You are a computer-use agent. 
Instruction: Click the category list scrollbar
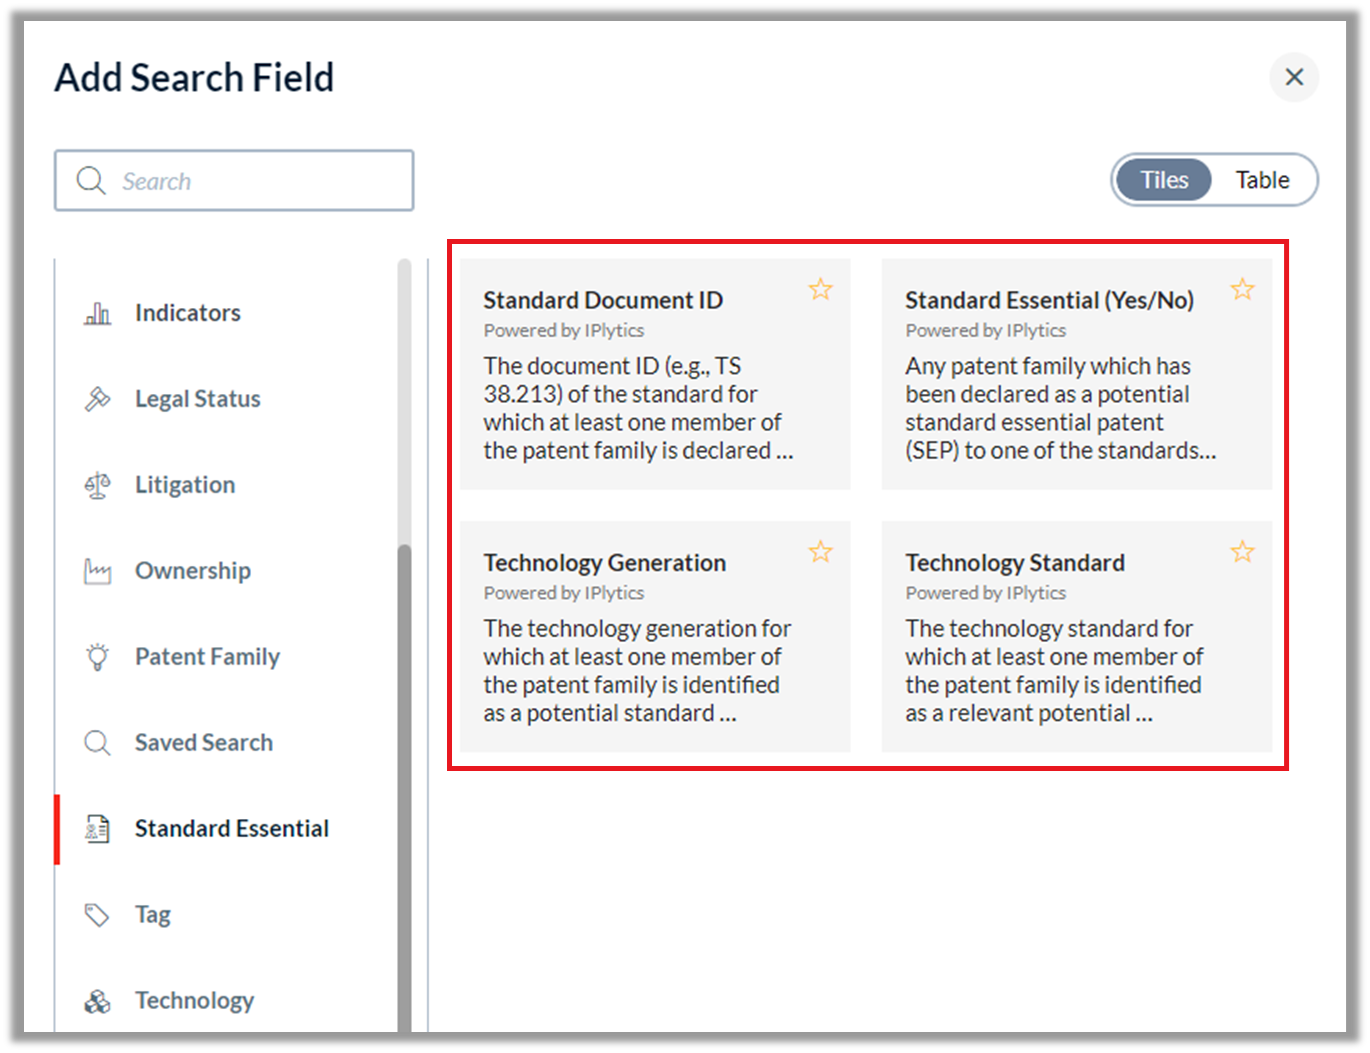tap(404, 788)
